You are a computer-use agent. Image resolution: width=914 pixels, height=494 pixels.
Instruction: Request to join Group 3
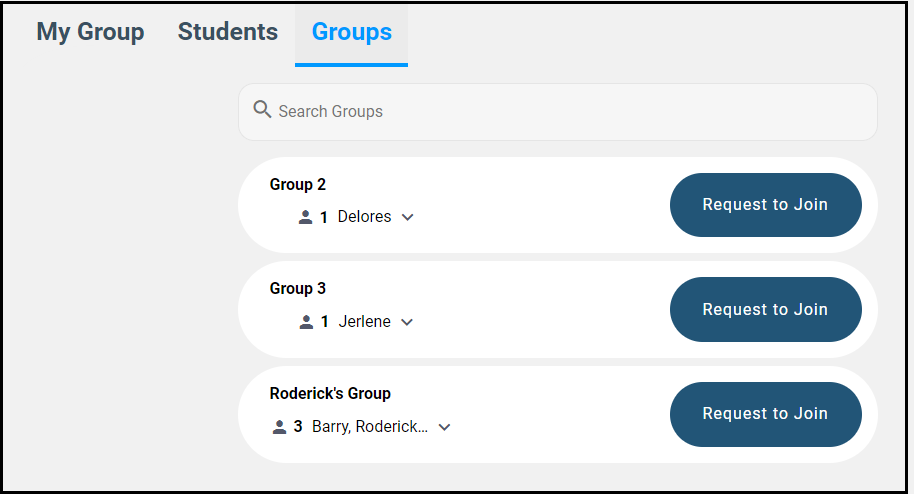pos(765,310)
